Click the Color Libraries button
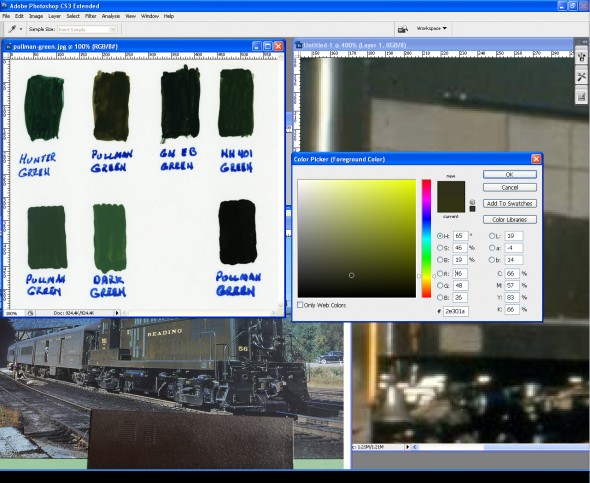This screenshot has width=590, height=483. pos(509,220)
